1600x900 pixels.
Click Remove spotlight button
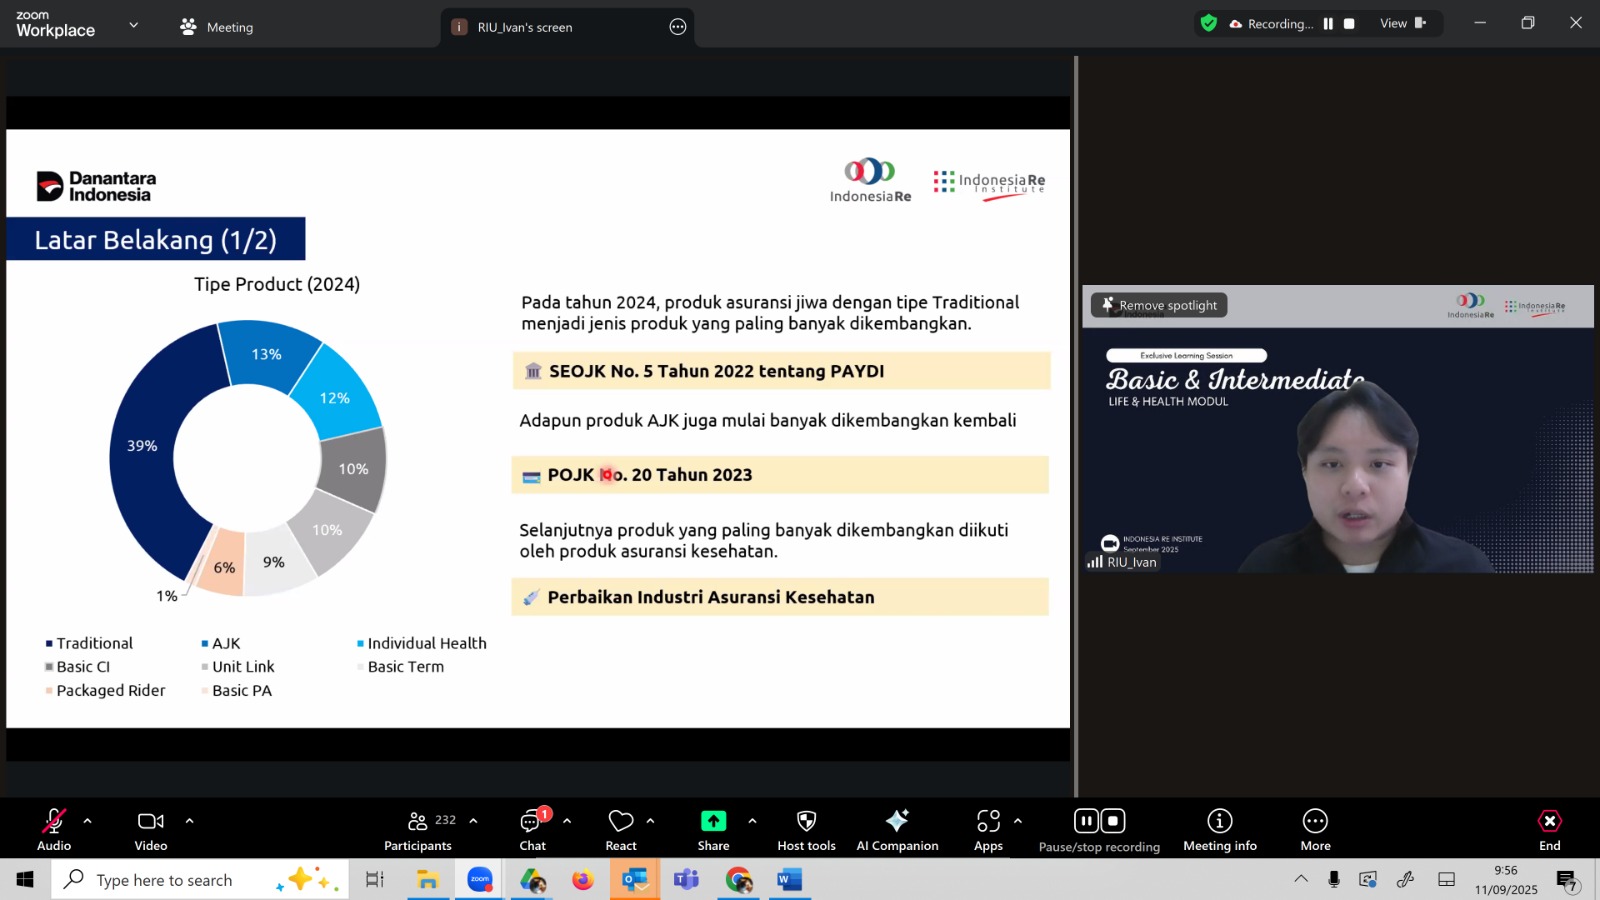point(1159,305)
